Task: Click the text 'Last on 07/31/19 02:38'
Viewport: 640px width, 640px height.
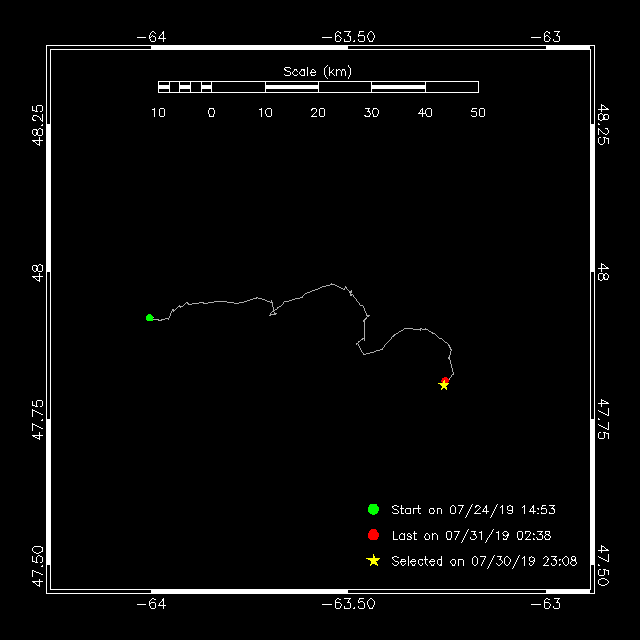Action: (471, 536)
